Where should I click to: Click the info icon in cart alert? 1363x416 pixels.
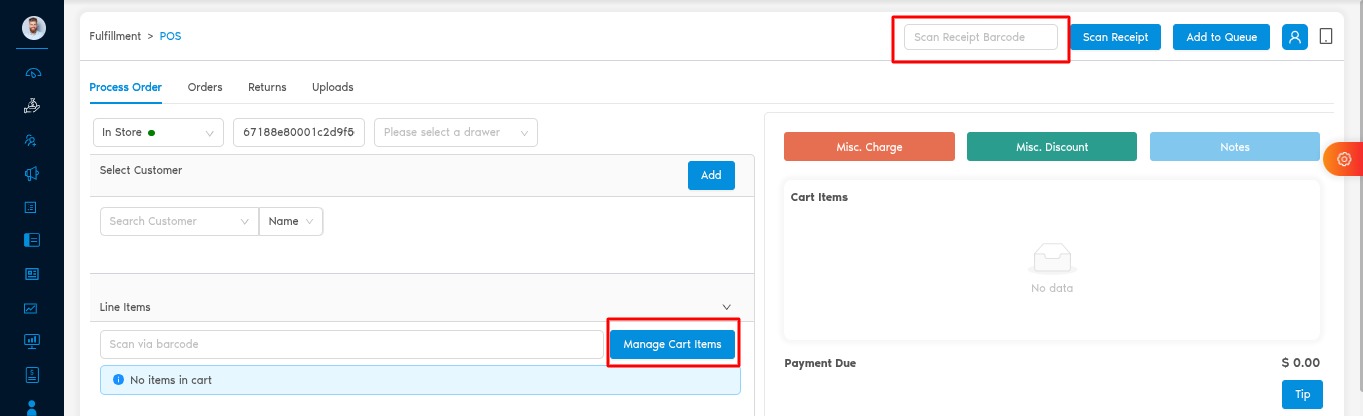coord(118,380)
